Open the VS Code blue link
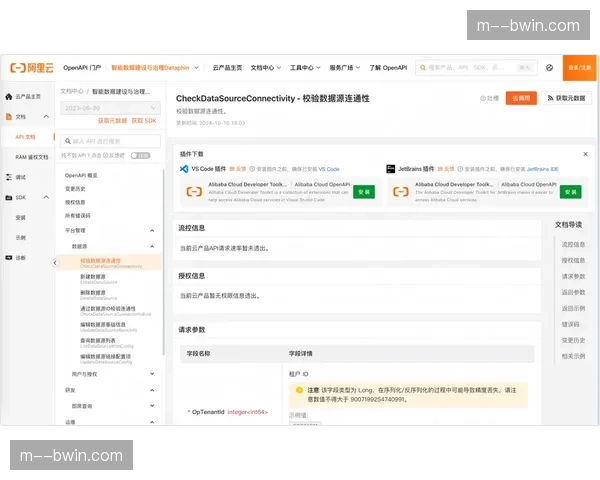600x480 pixels. coord(329,169)
